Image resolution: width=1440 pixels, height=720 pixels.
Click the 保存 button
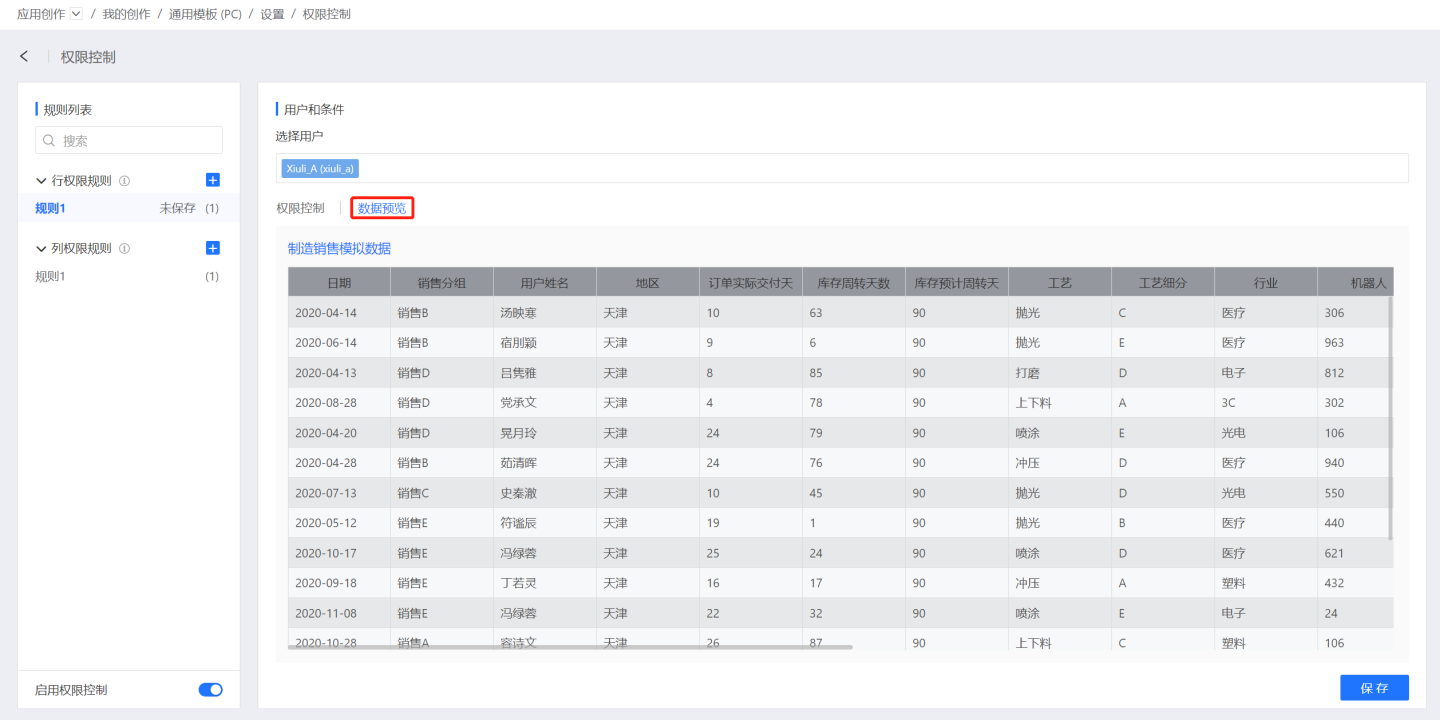tap(1374, 688)
